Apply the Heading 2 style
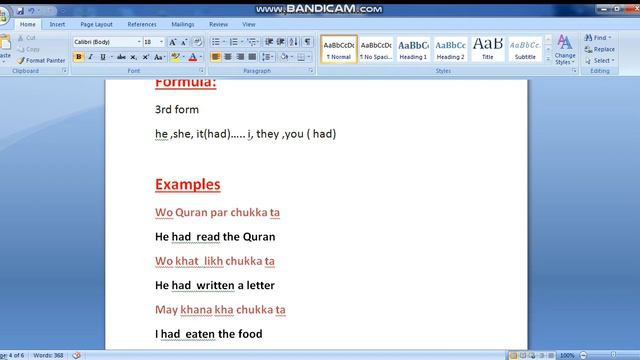 click(x=451, y=49)
